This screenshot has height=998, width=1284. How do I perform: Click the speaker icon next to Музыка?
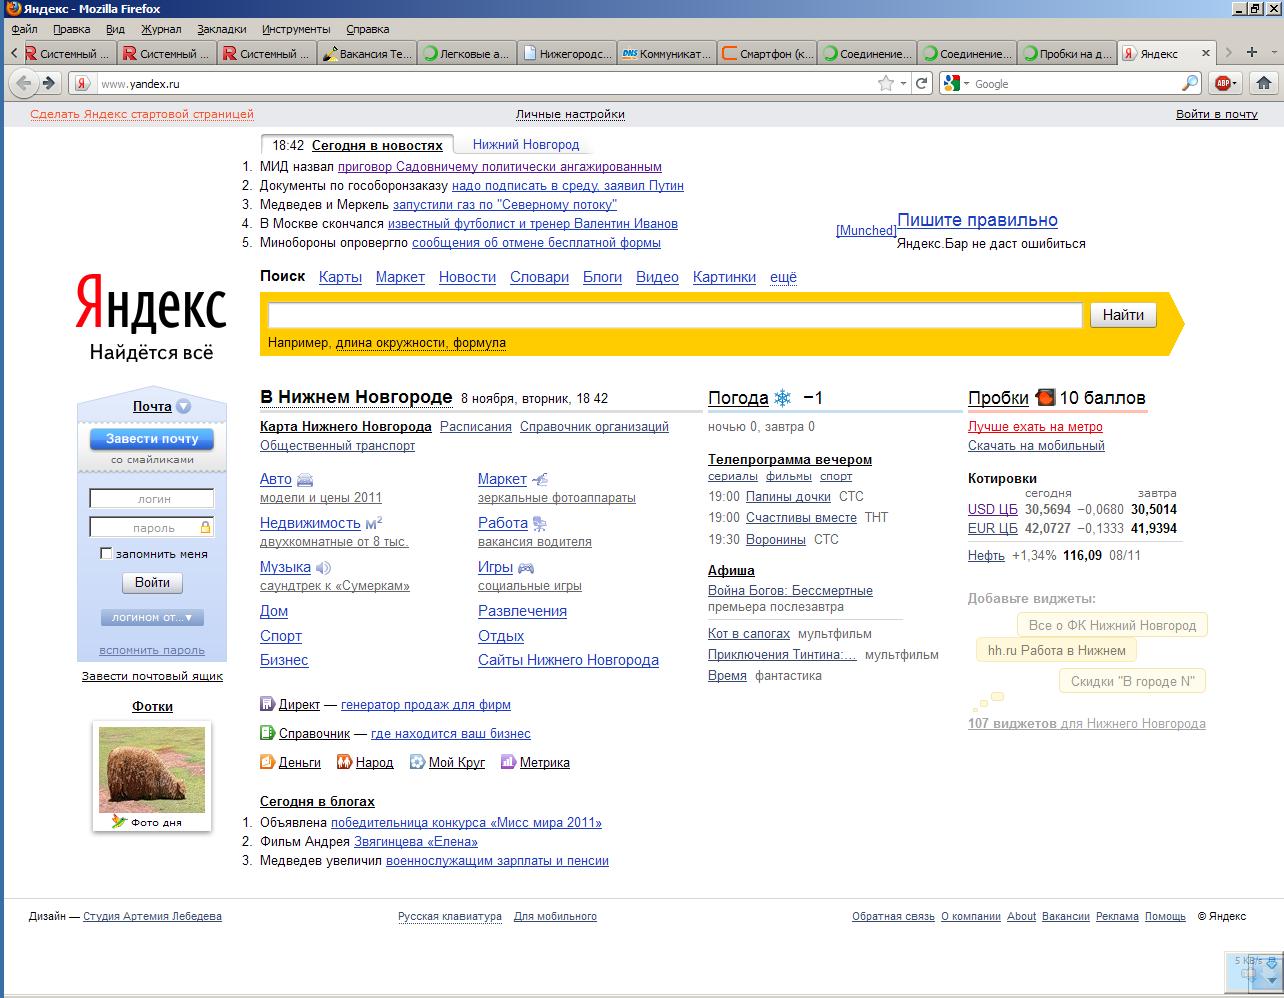[x=323, y=567]
